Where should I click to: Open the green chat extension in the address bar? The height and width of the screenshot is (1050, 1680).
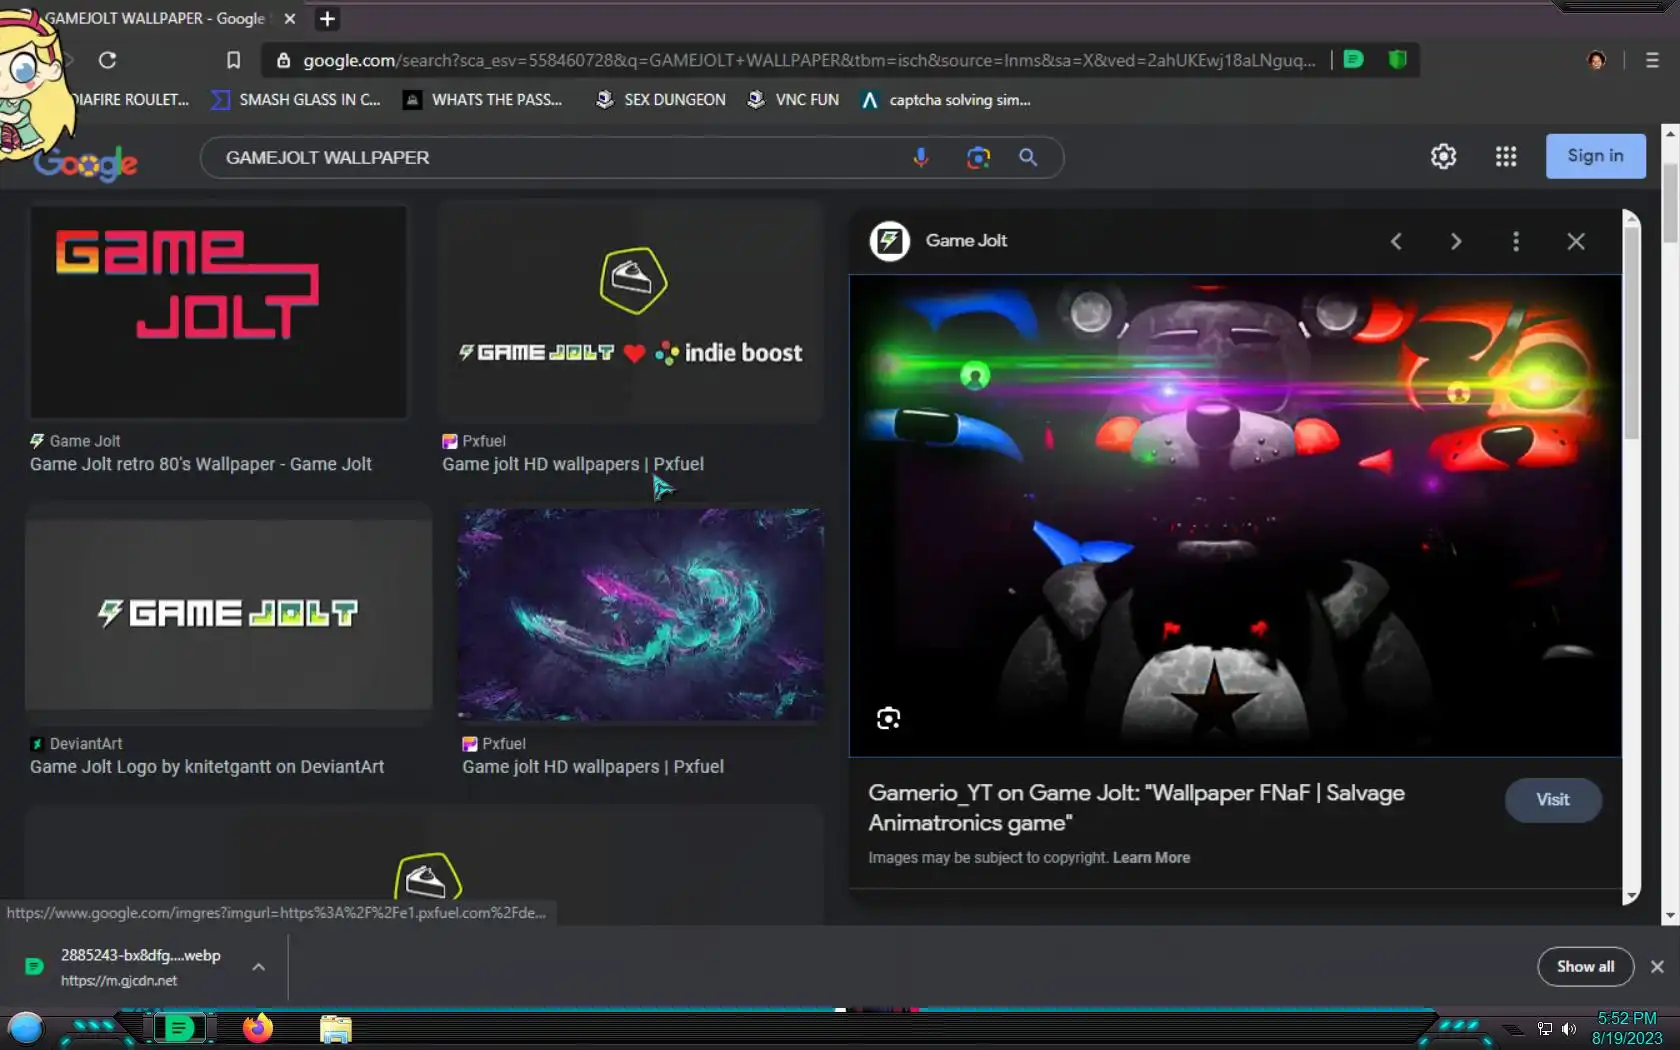1353,59
